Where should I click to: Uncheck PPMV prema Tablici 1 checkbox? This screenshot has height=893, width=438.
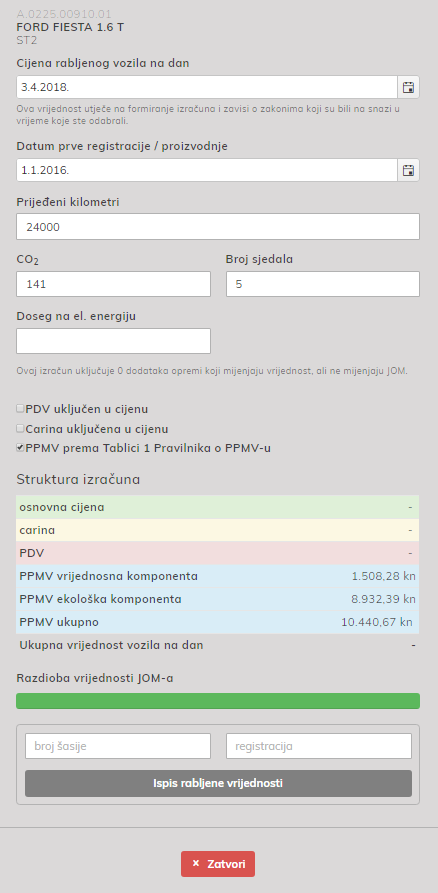point(21,448)
